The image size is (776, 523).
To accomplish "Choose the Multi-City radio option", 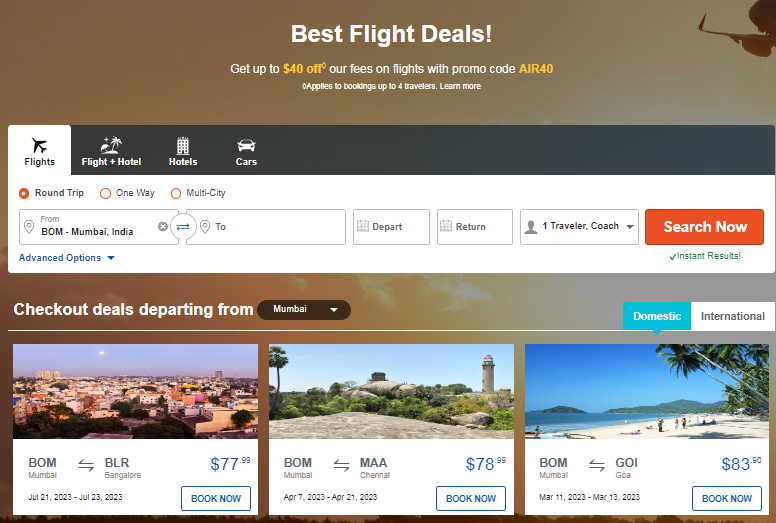I will [x=176, y=193].
